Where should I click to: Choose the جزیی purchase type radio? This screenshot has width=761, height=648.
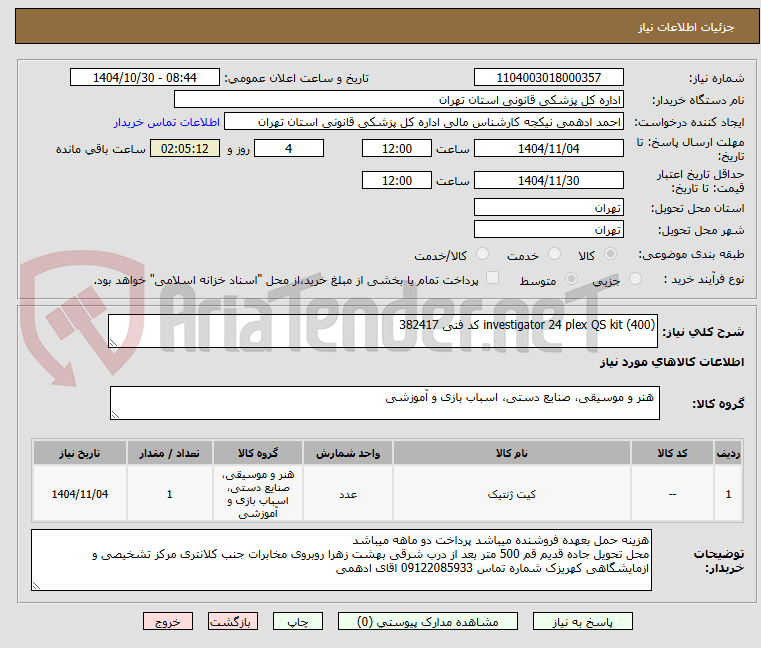point(635,279)
